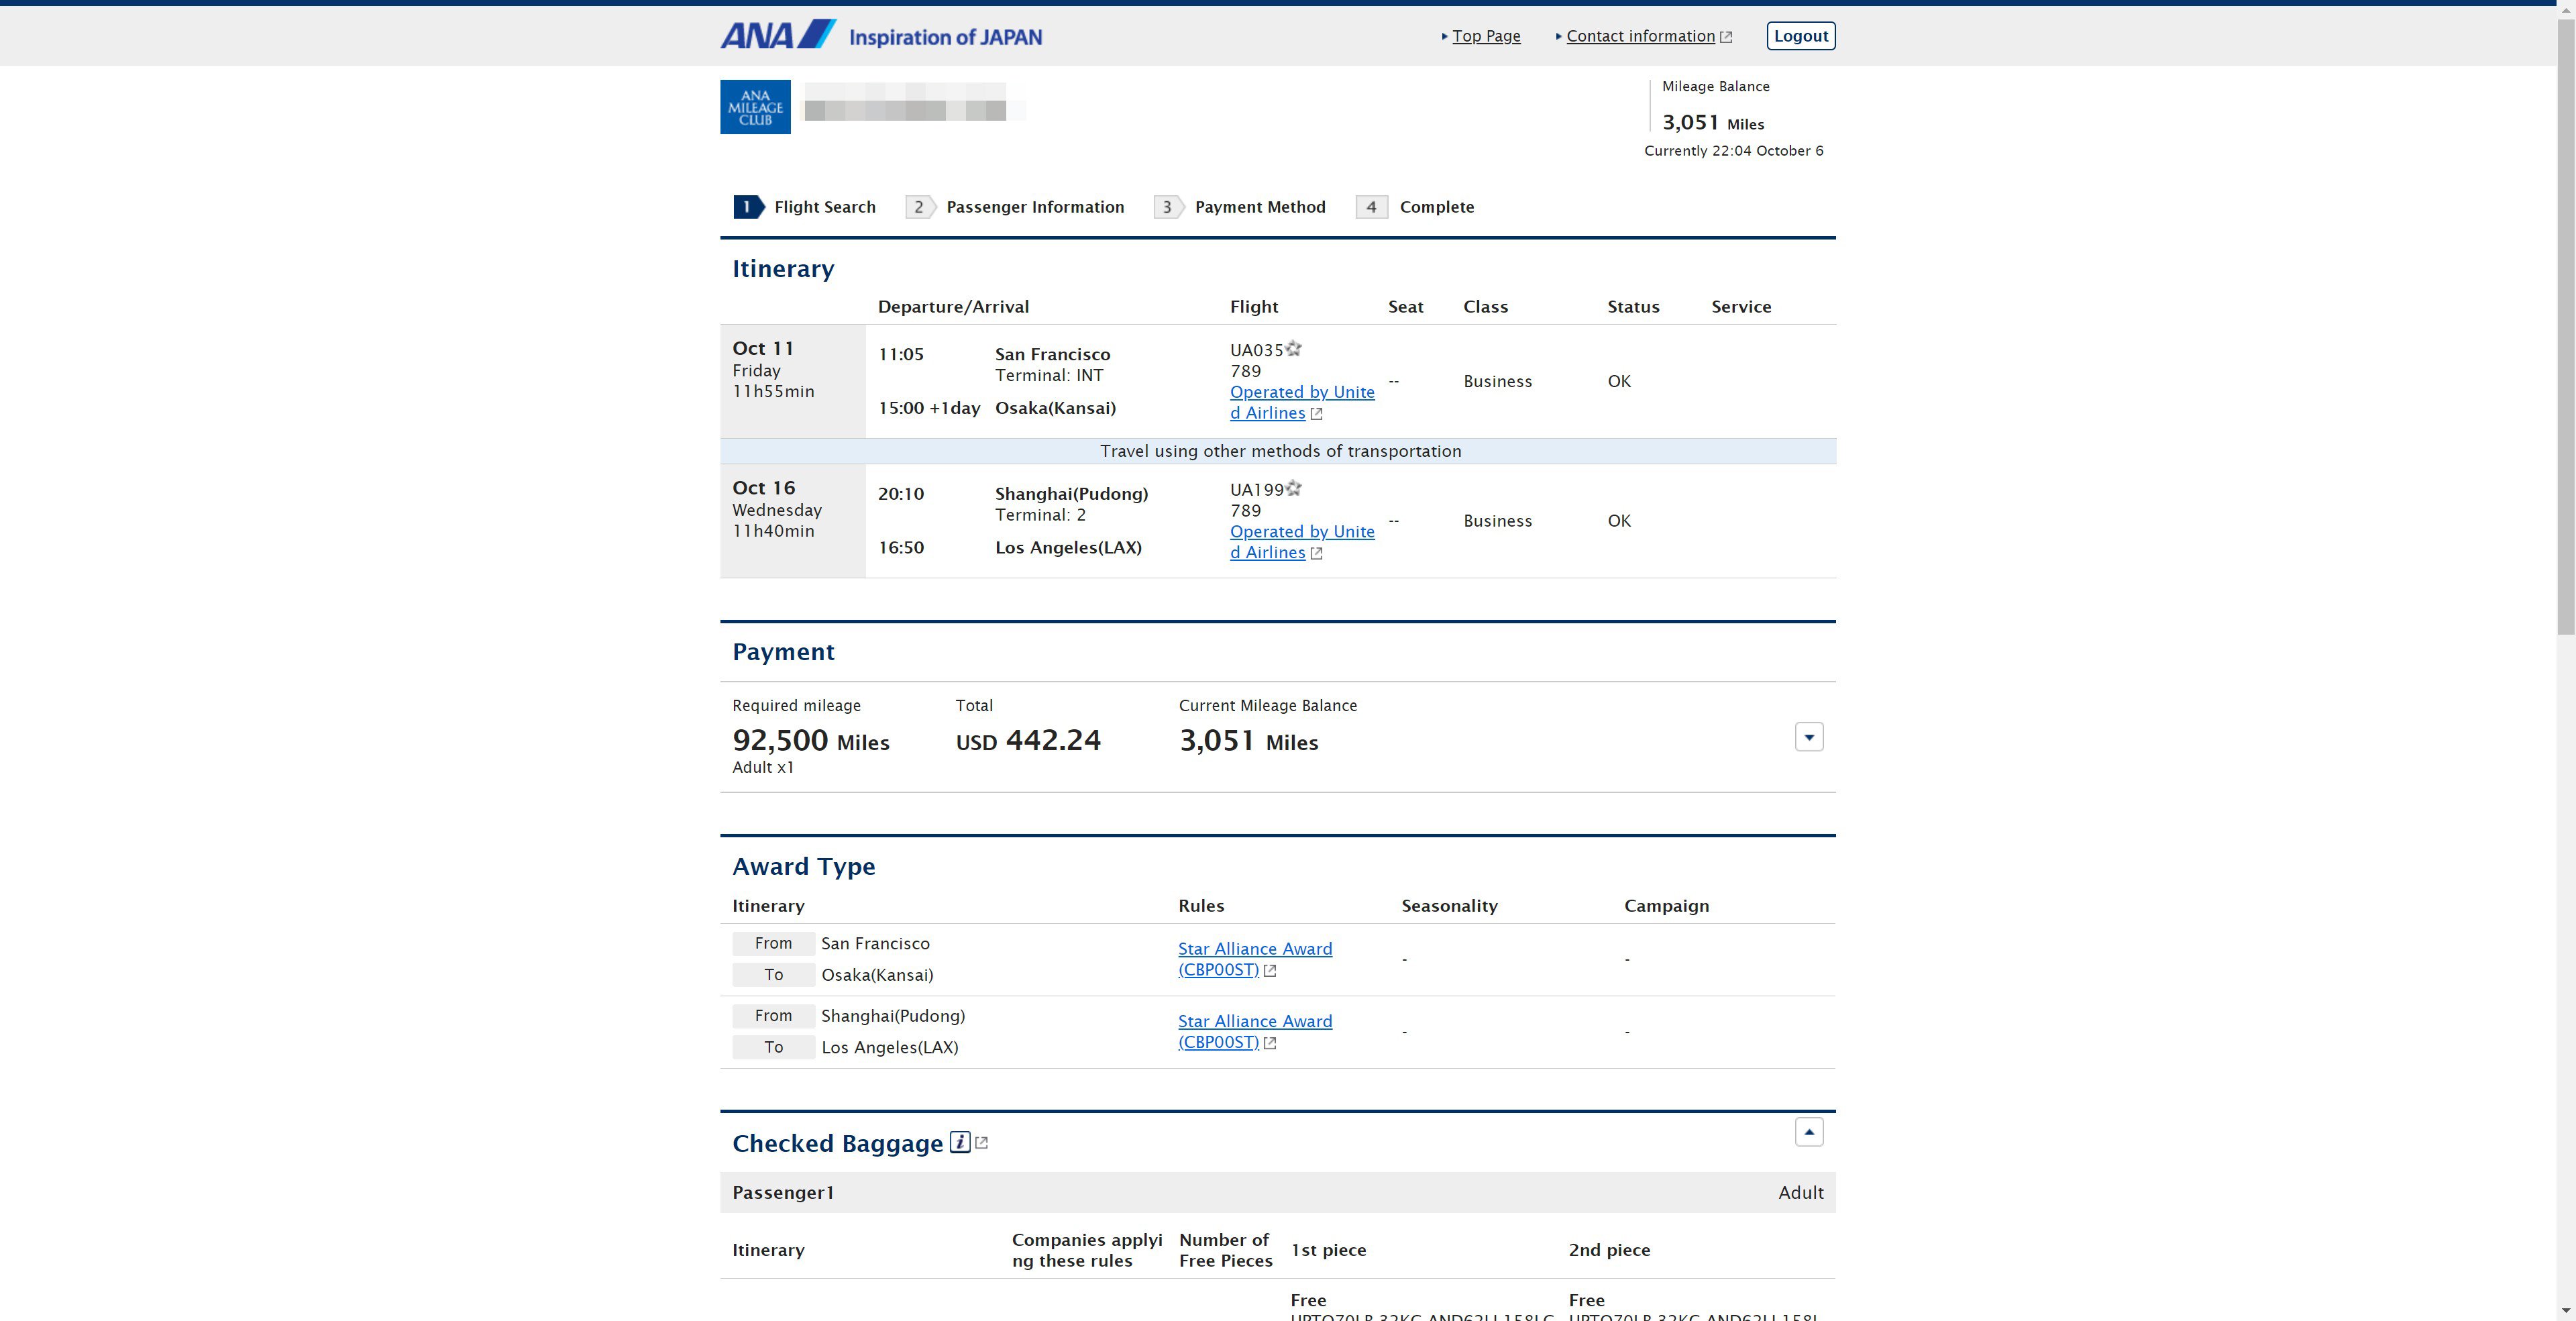Click the external link icon beside Checked Baggage

(x=981, y=1143)
